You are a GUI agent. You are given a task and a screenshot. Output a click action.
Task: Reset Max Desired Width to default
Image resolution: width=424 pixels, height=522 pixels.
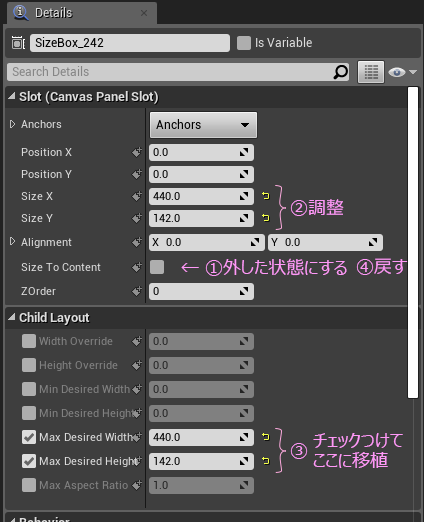pos(265,437)
